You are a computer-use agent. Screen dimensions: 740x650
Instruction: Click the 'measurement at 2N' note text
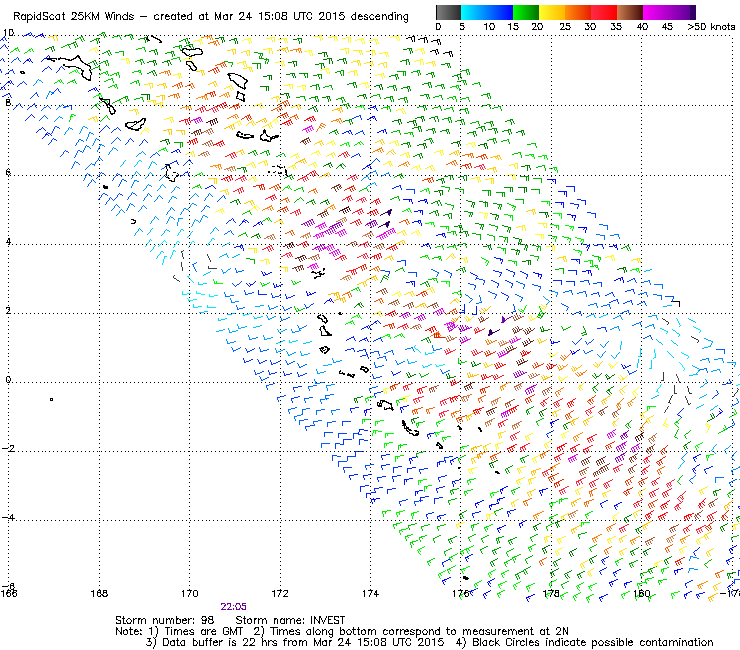[515, 631]
